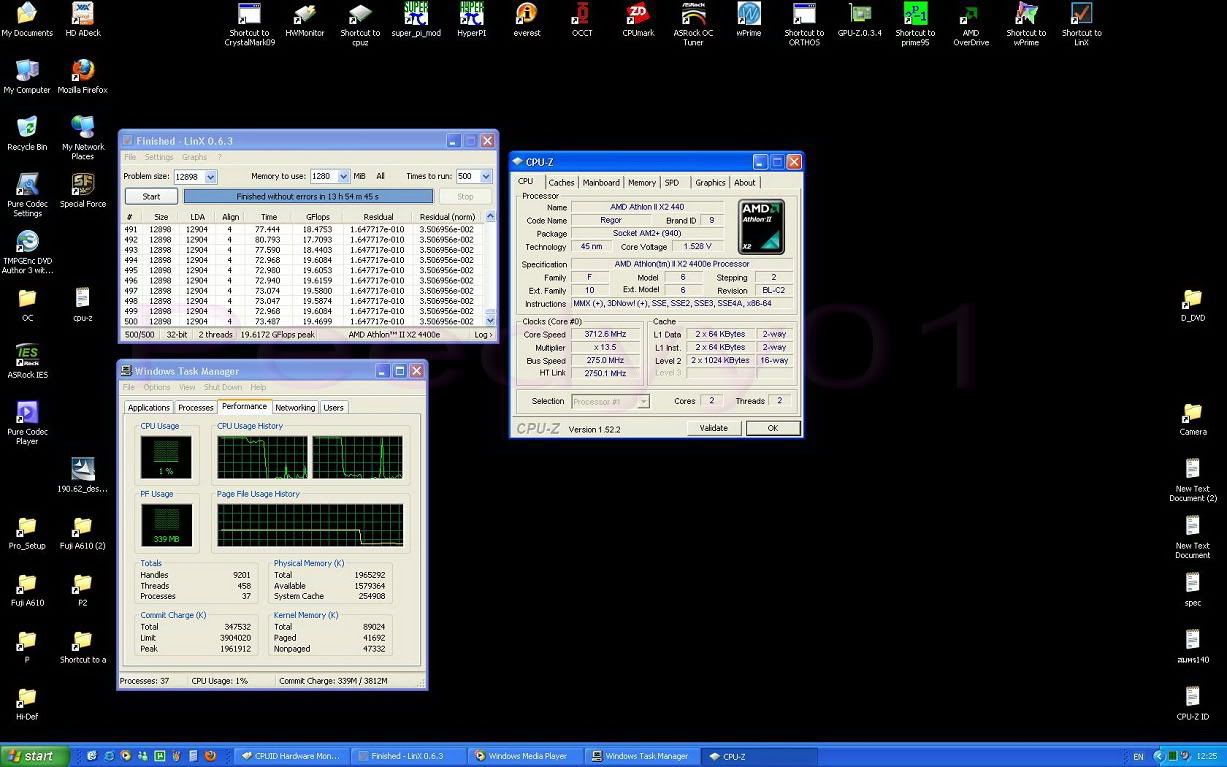Open the Camera folder on desktop
The width and height of the screenshot is (1227, 767).
1192,420
